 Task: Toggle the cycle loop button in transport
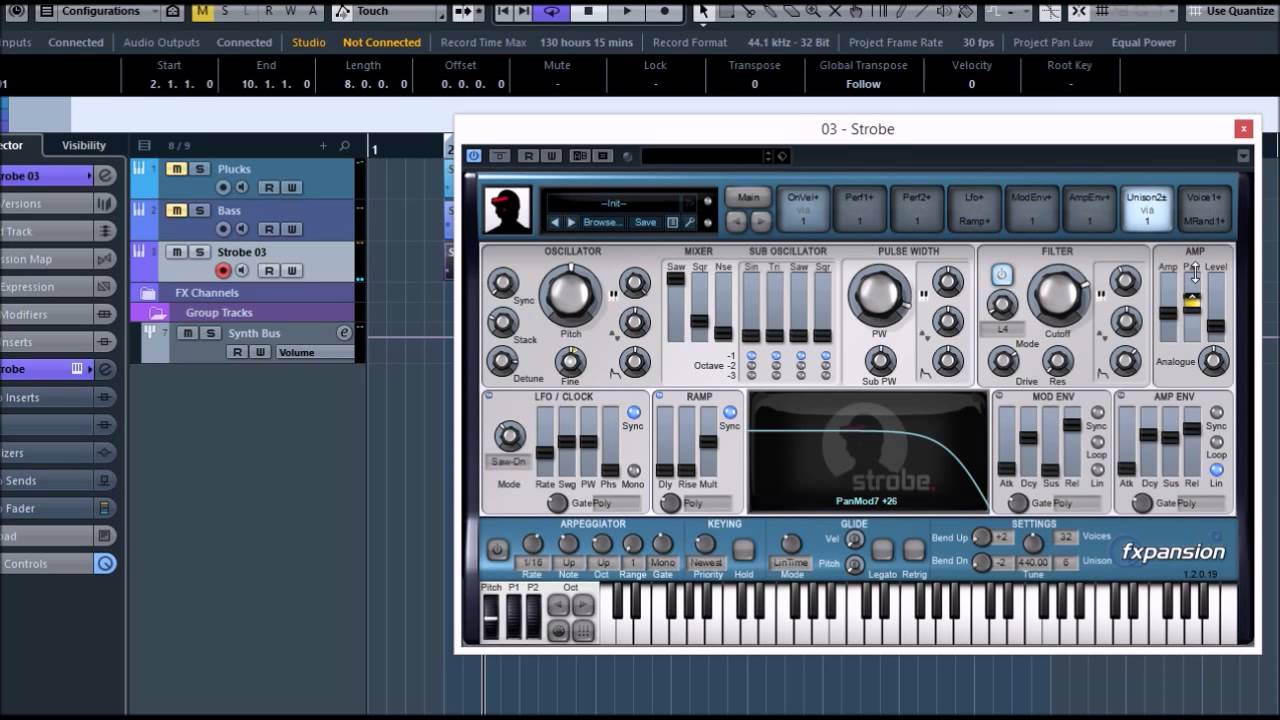click(x=551, y=11)
